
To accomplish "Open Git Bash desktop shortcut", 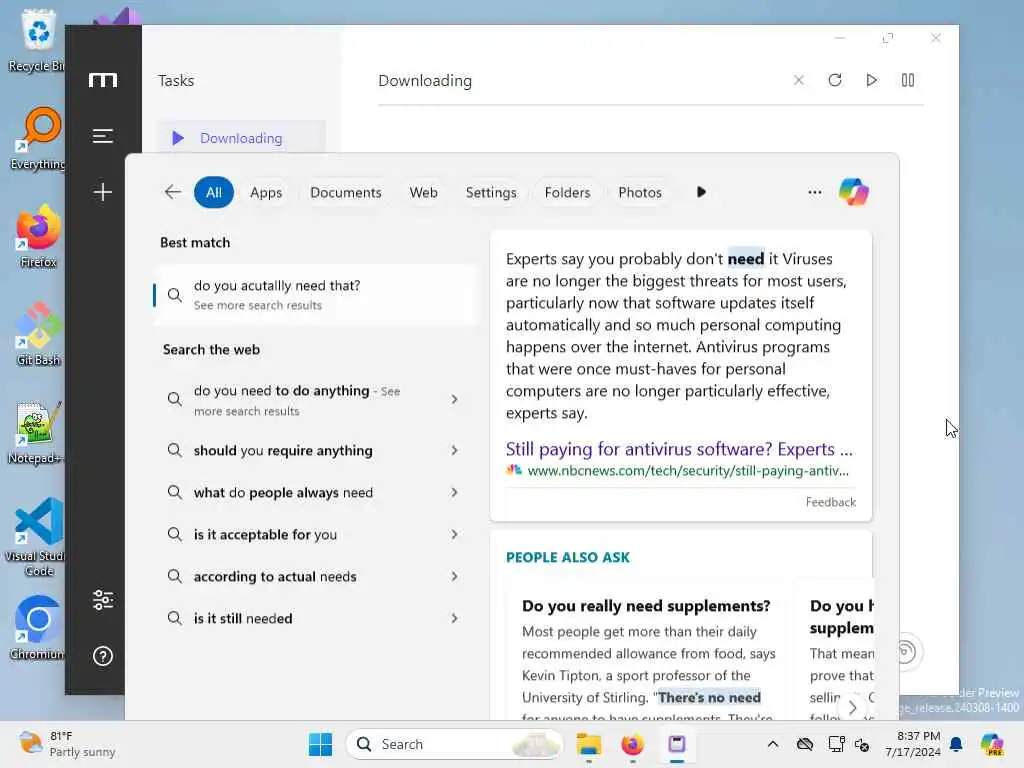I will point(38,334).
